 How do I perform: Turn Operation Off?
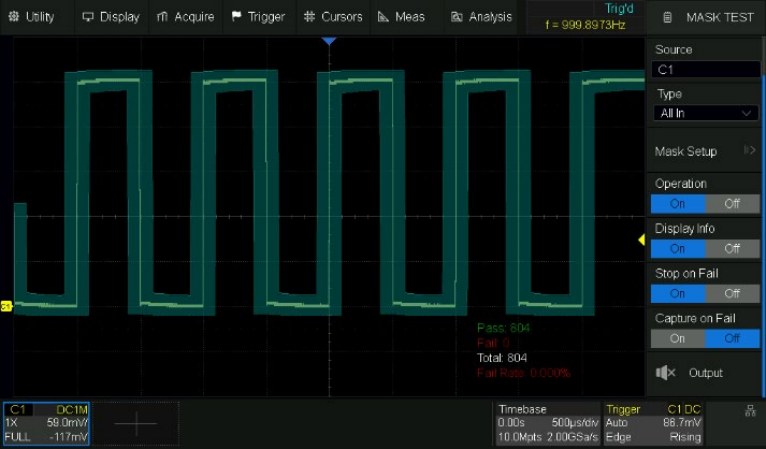732,204
